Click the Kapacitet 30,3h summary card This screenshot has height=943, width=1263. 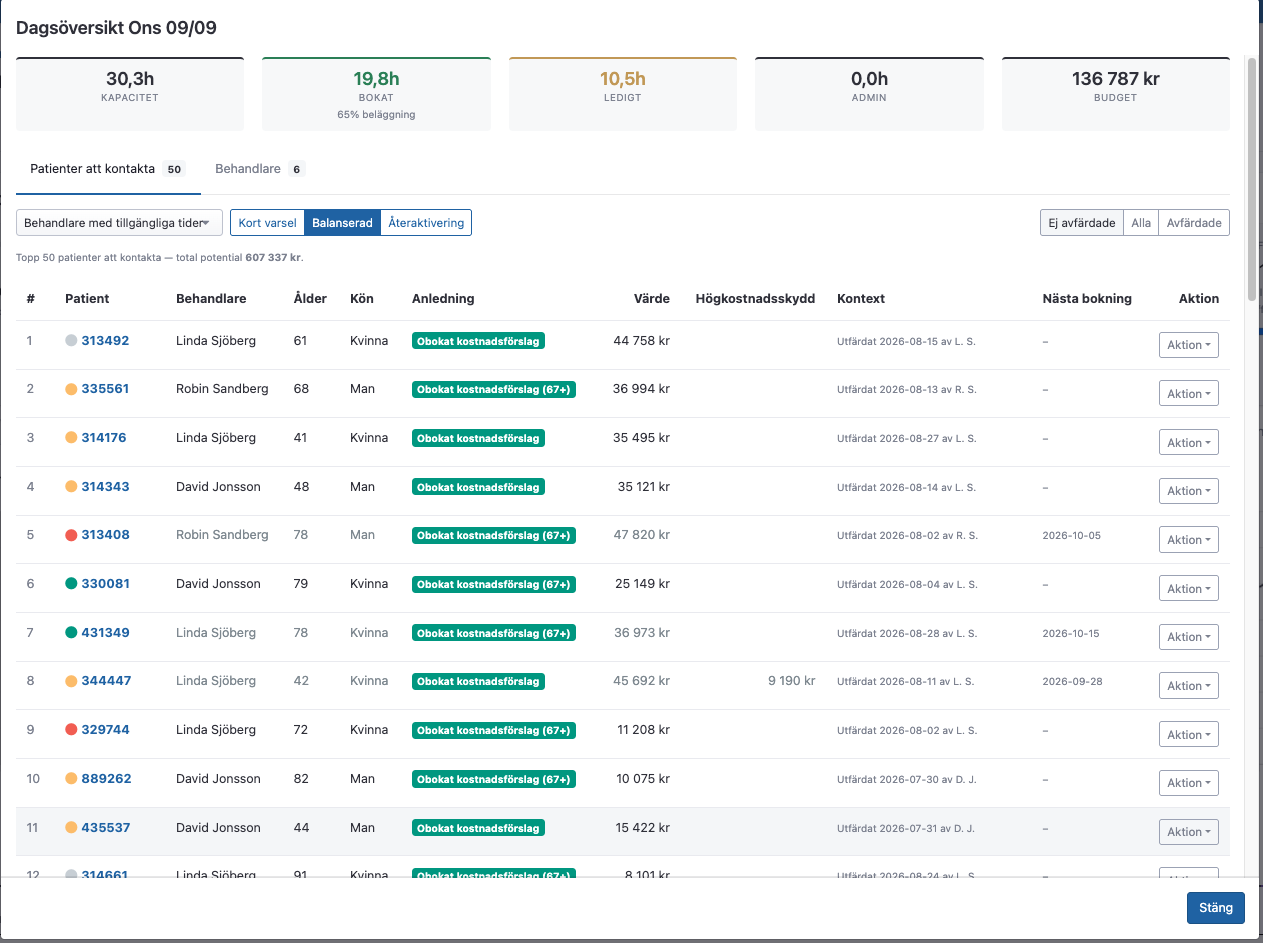click(x=130, y=94)
